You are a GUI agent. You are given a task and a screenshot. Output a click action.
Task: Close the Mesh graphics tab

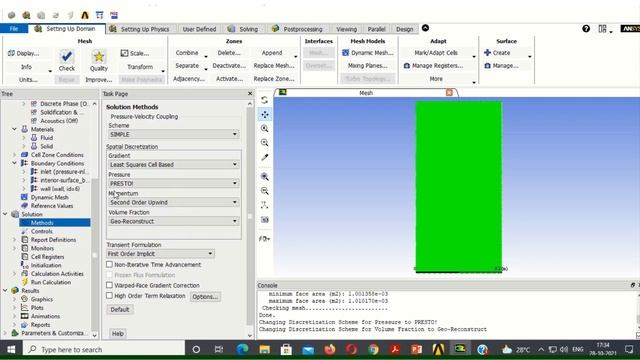449,93
